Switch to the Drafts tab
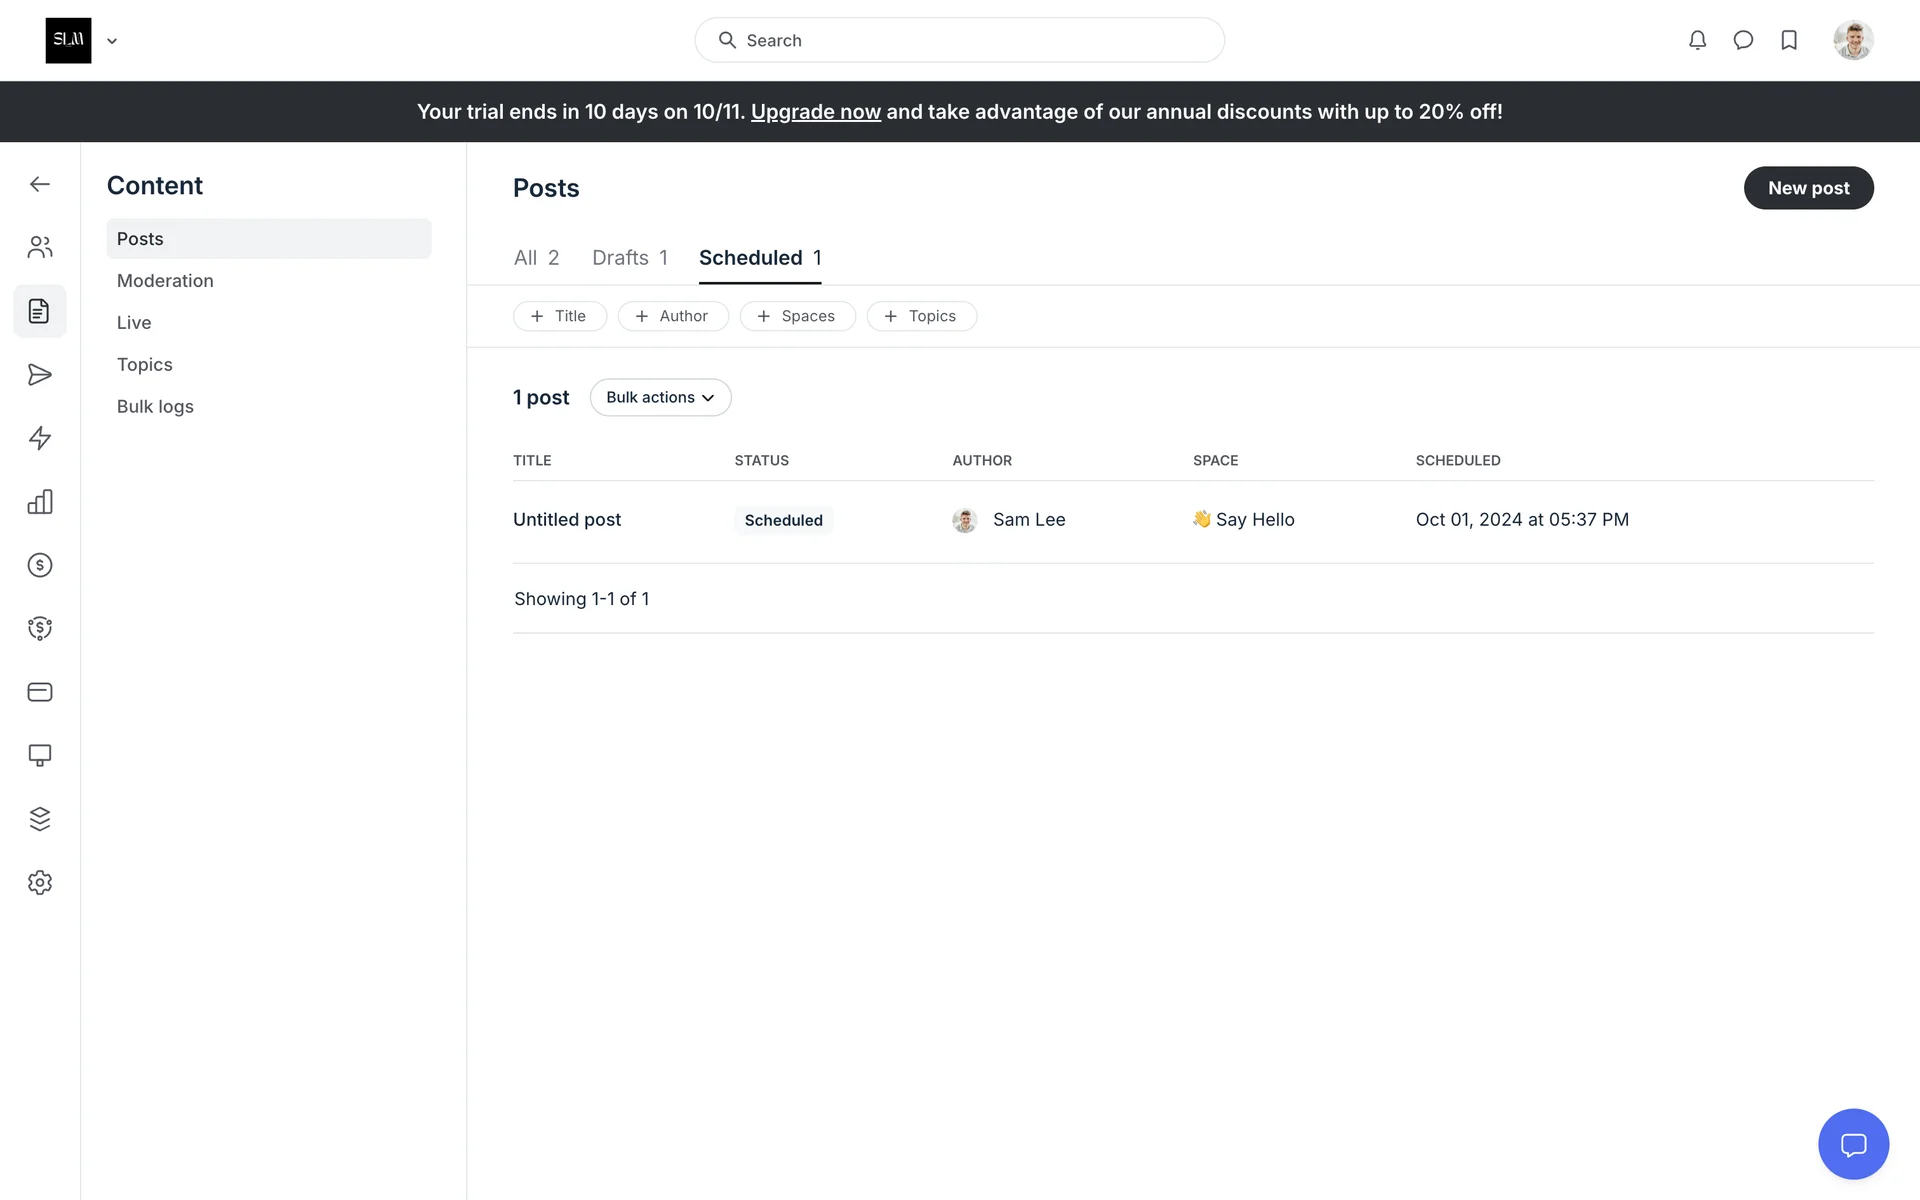 click(629, 258)
